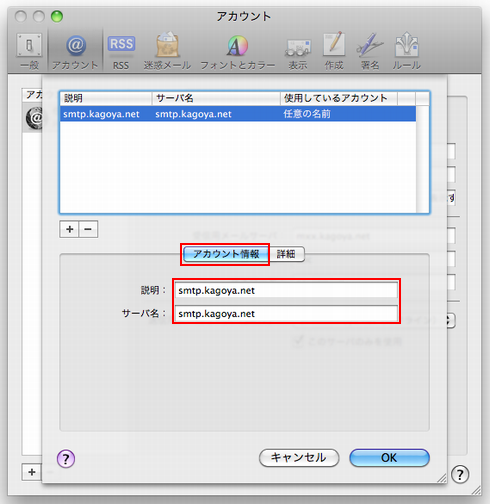The height and width of the screenshot is (504, 490).
Task: Click the purple help button in sheet
Action: [x=66, y=459]
